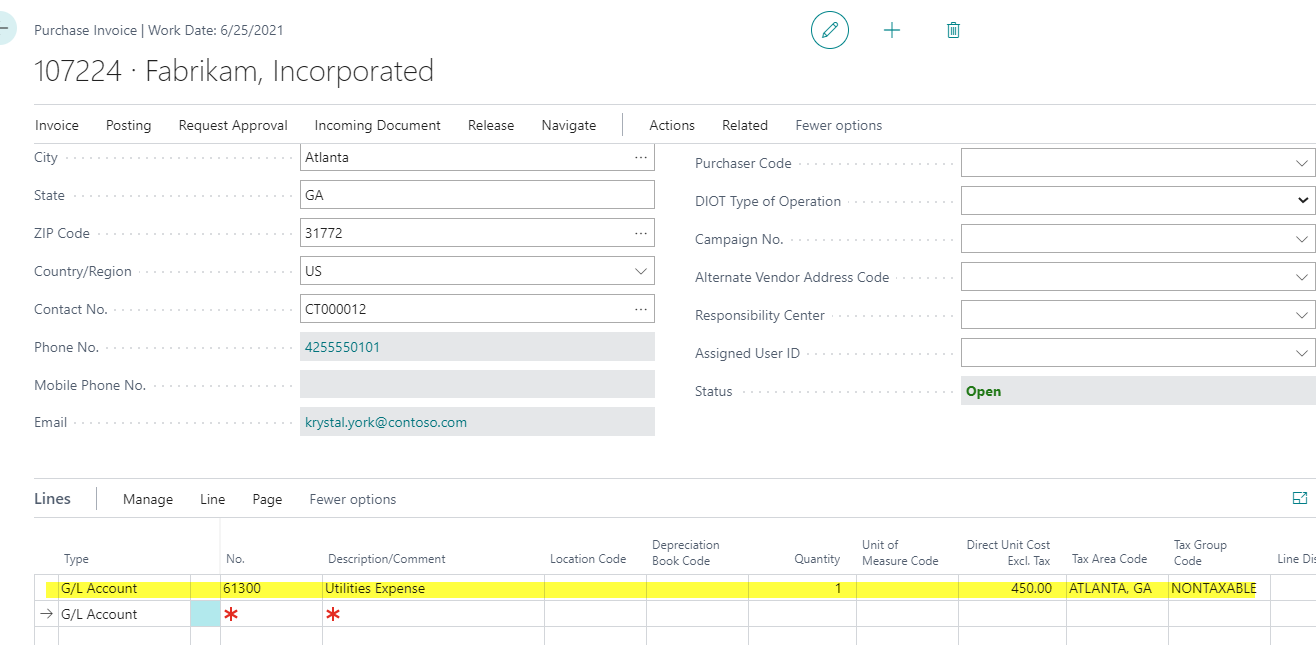1316x645 pixels.
Task: Select the Utilities Expense description cell
Action: 433,588
